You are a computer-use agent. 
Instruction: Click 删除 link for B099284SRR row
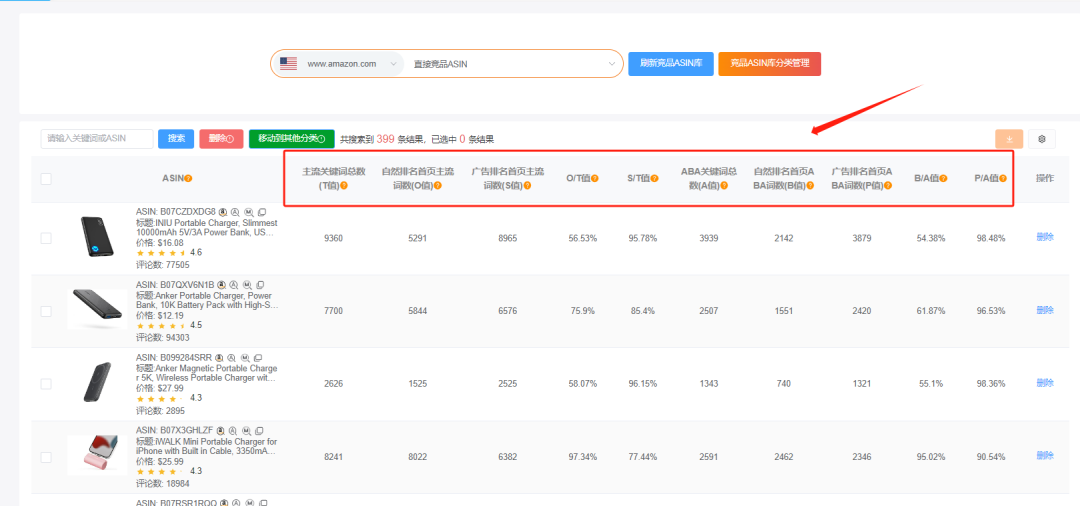click(x=1045, y=383)
